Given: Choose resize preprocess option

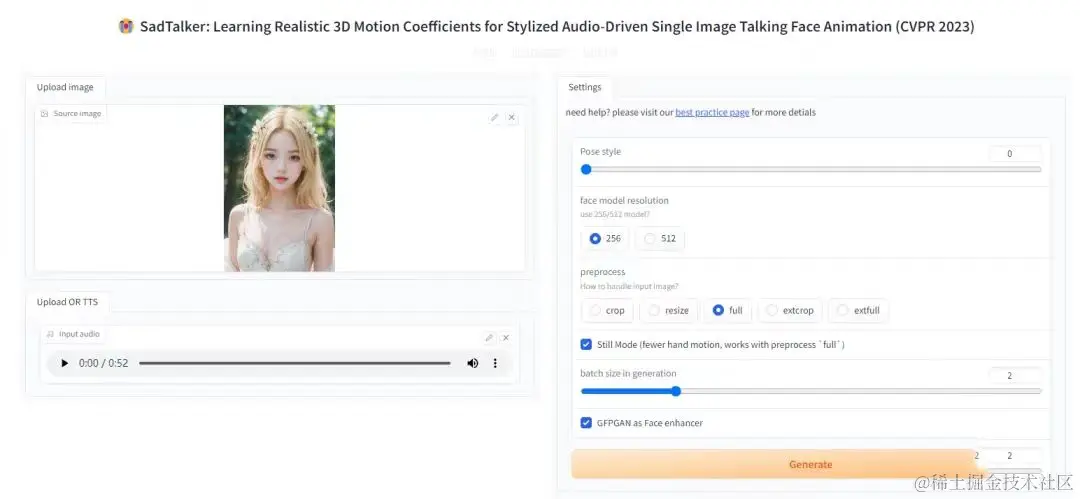Looking at the screenshot, I should [668, 311].
